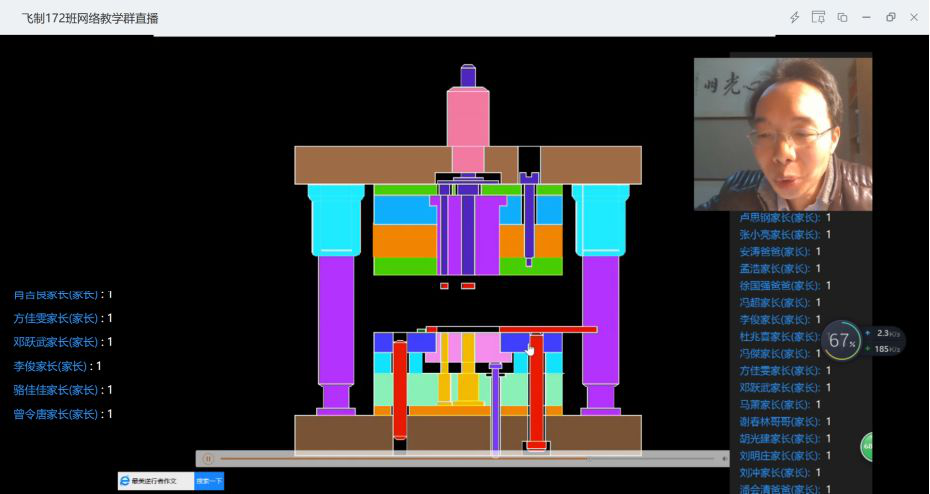Click the lightning bolt icon in title bar
This screenshot has width=930, height=494.
(795, 17)
